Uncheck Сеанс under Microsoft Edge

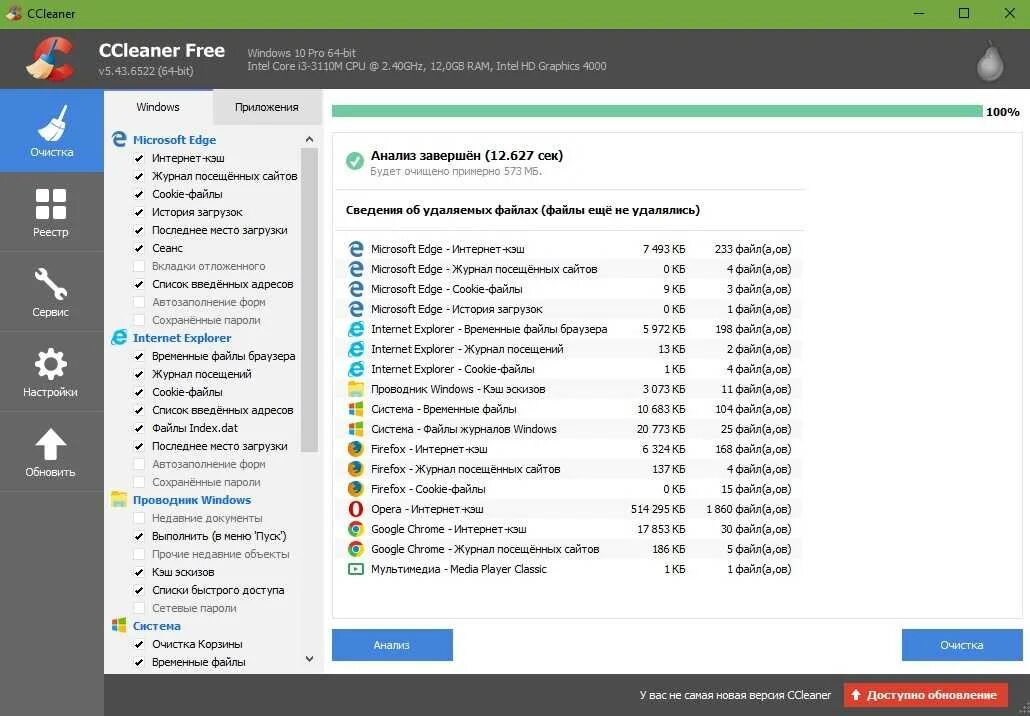point(139,248)
